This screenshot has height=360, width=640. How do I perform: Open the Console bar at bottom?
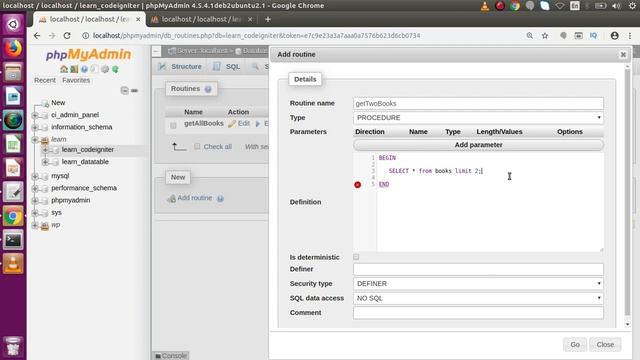tap(171, 356)
